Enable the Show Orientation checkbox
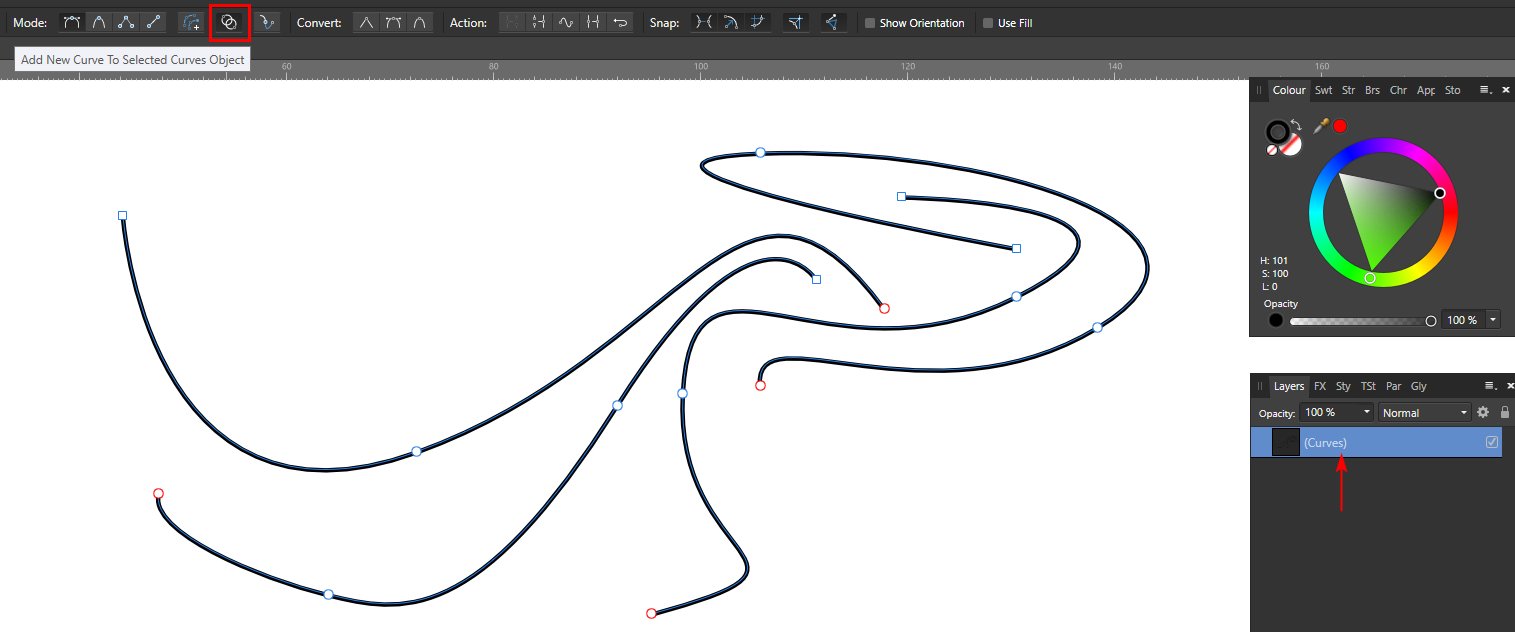Image resolution: width=1515 pixels, height=632 pixels. [870, 23]
